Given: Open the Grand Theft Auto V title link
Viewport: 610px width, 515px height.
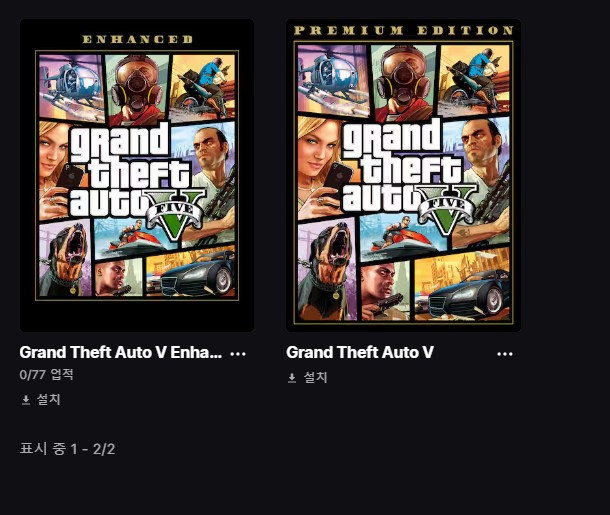Looking at the screenshot, I should (x=360, y=352).
